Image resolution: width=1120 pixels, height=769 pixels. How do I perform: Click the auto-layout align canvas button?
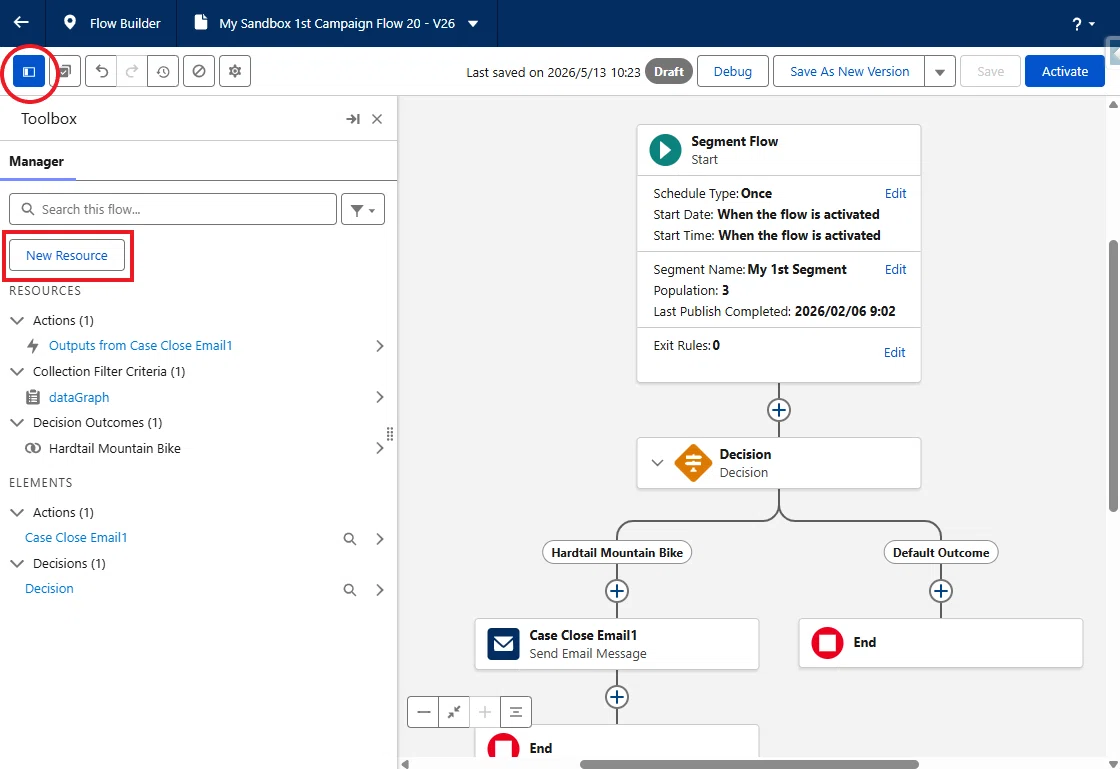click(516, 712)
